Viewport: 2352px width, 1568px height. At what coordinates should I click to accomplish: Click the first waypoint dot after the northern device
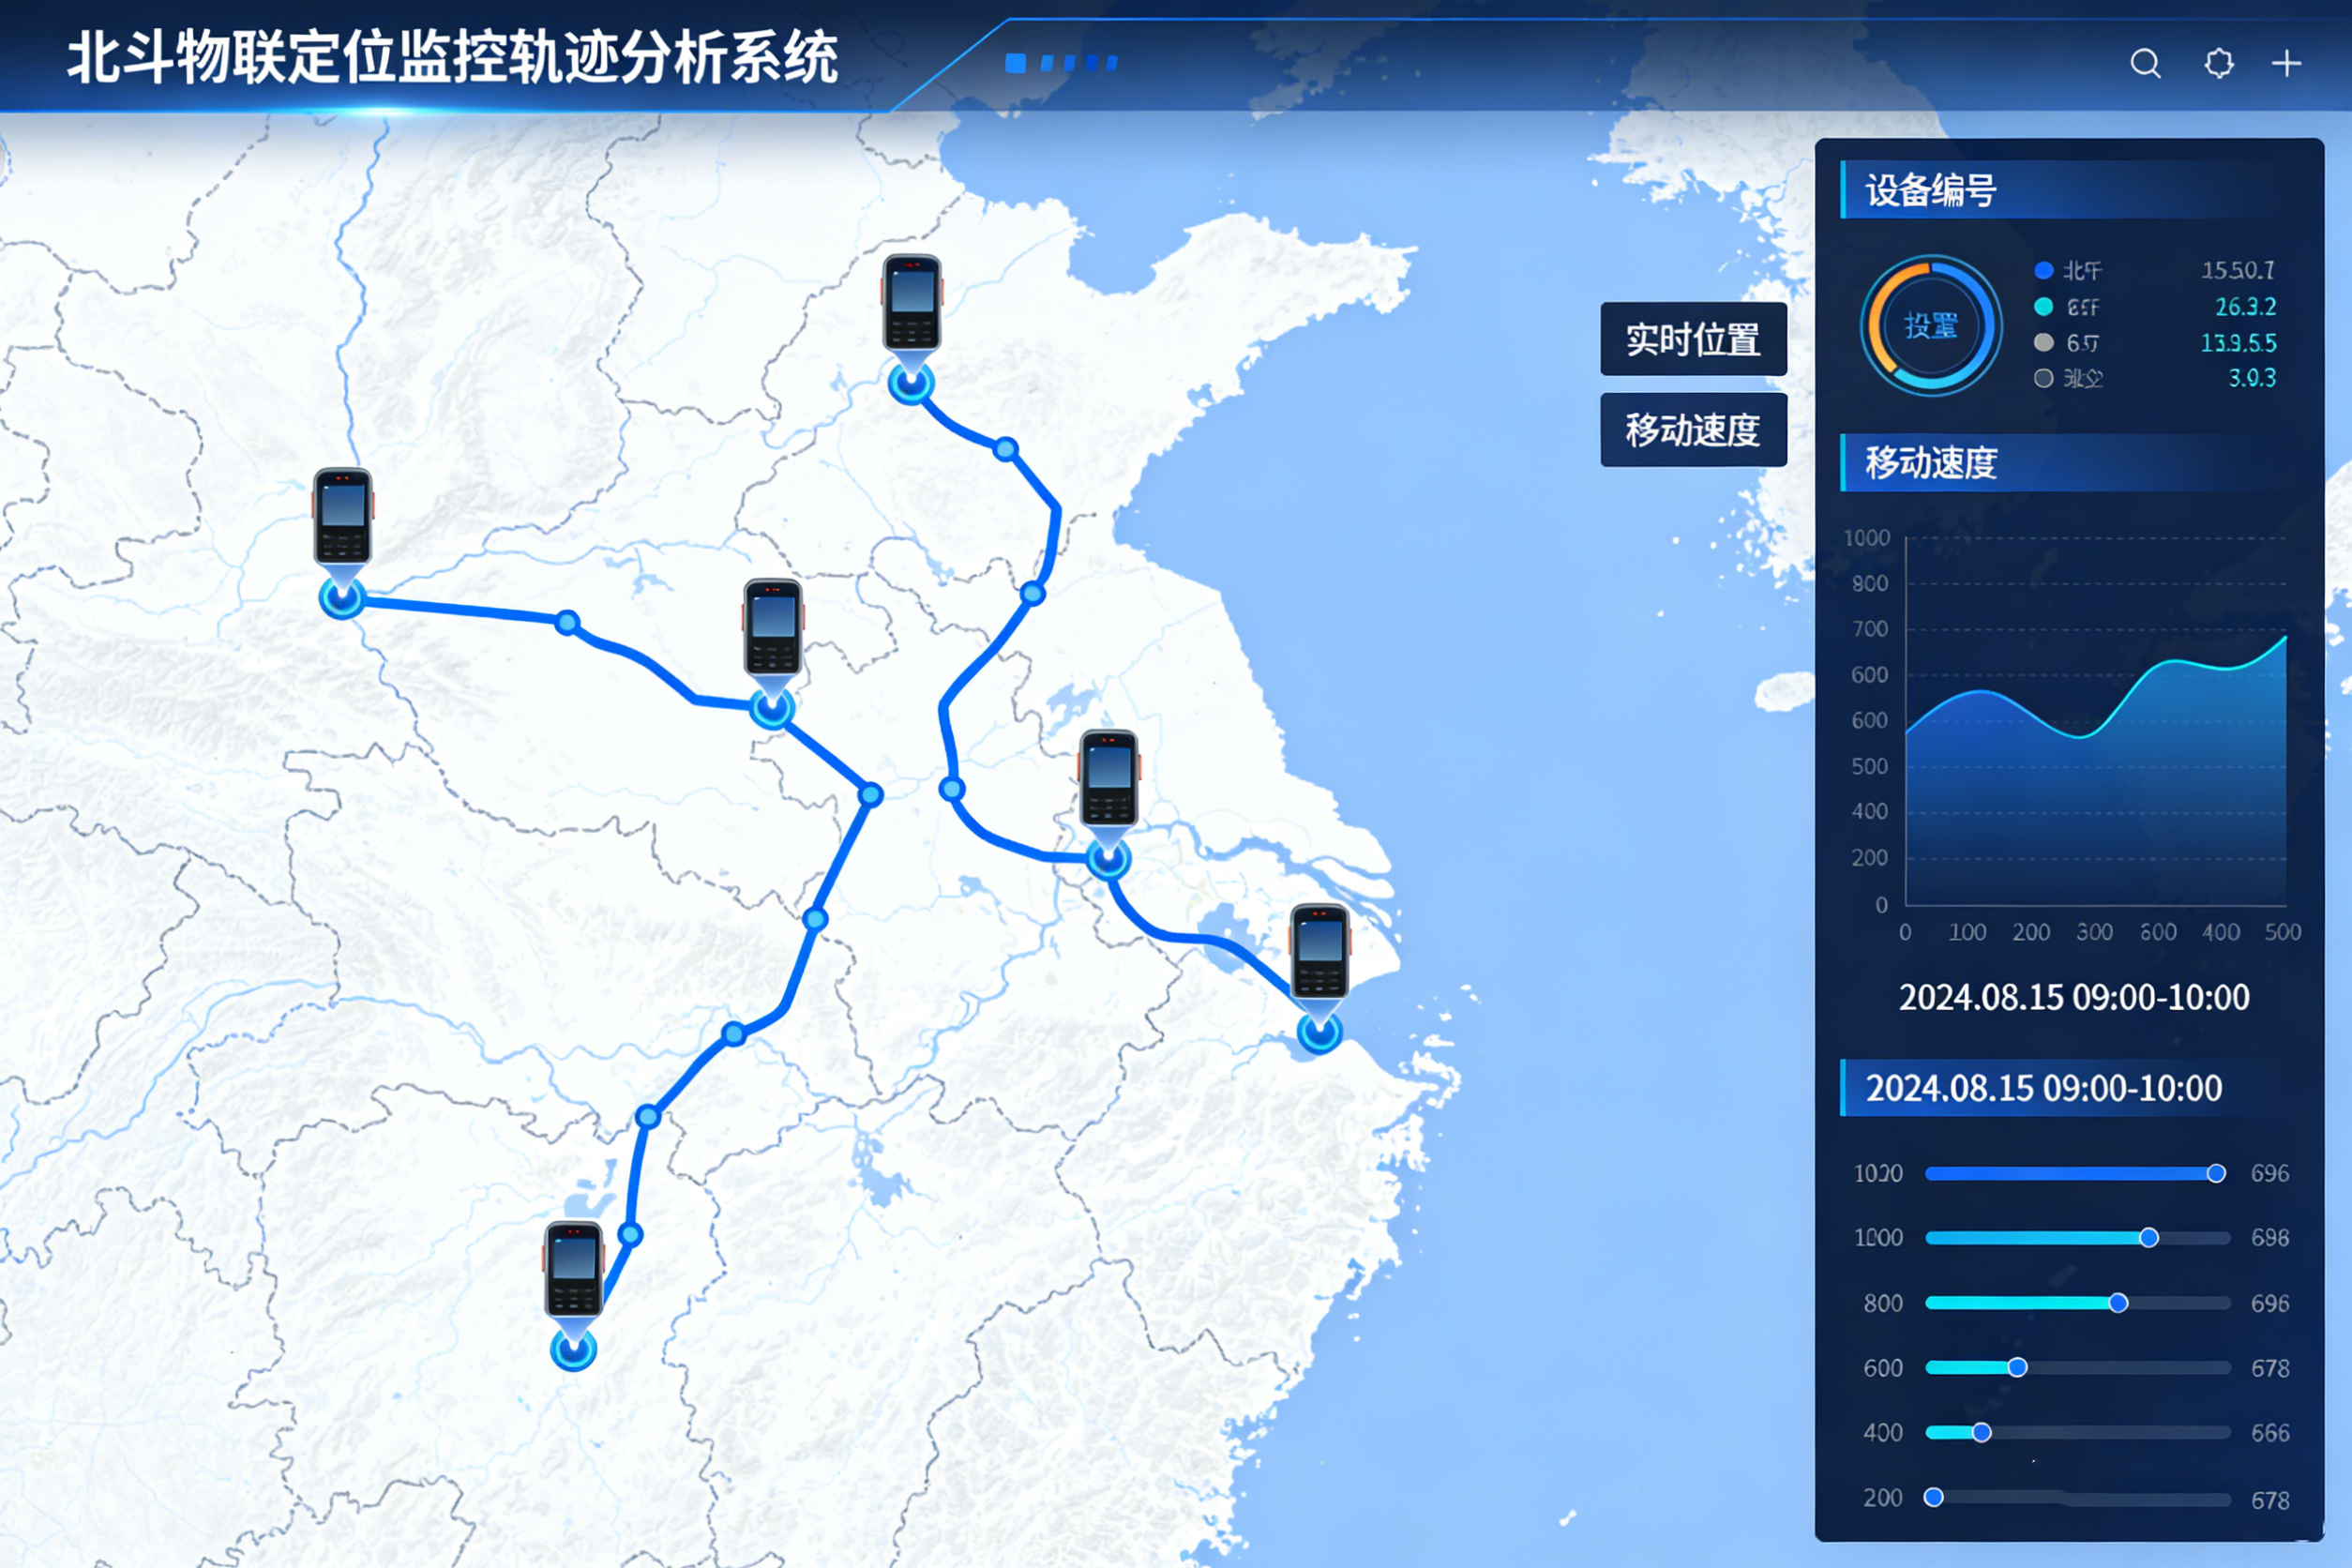1006,449
